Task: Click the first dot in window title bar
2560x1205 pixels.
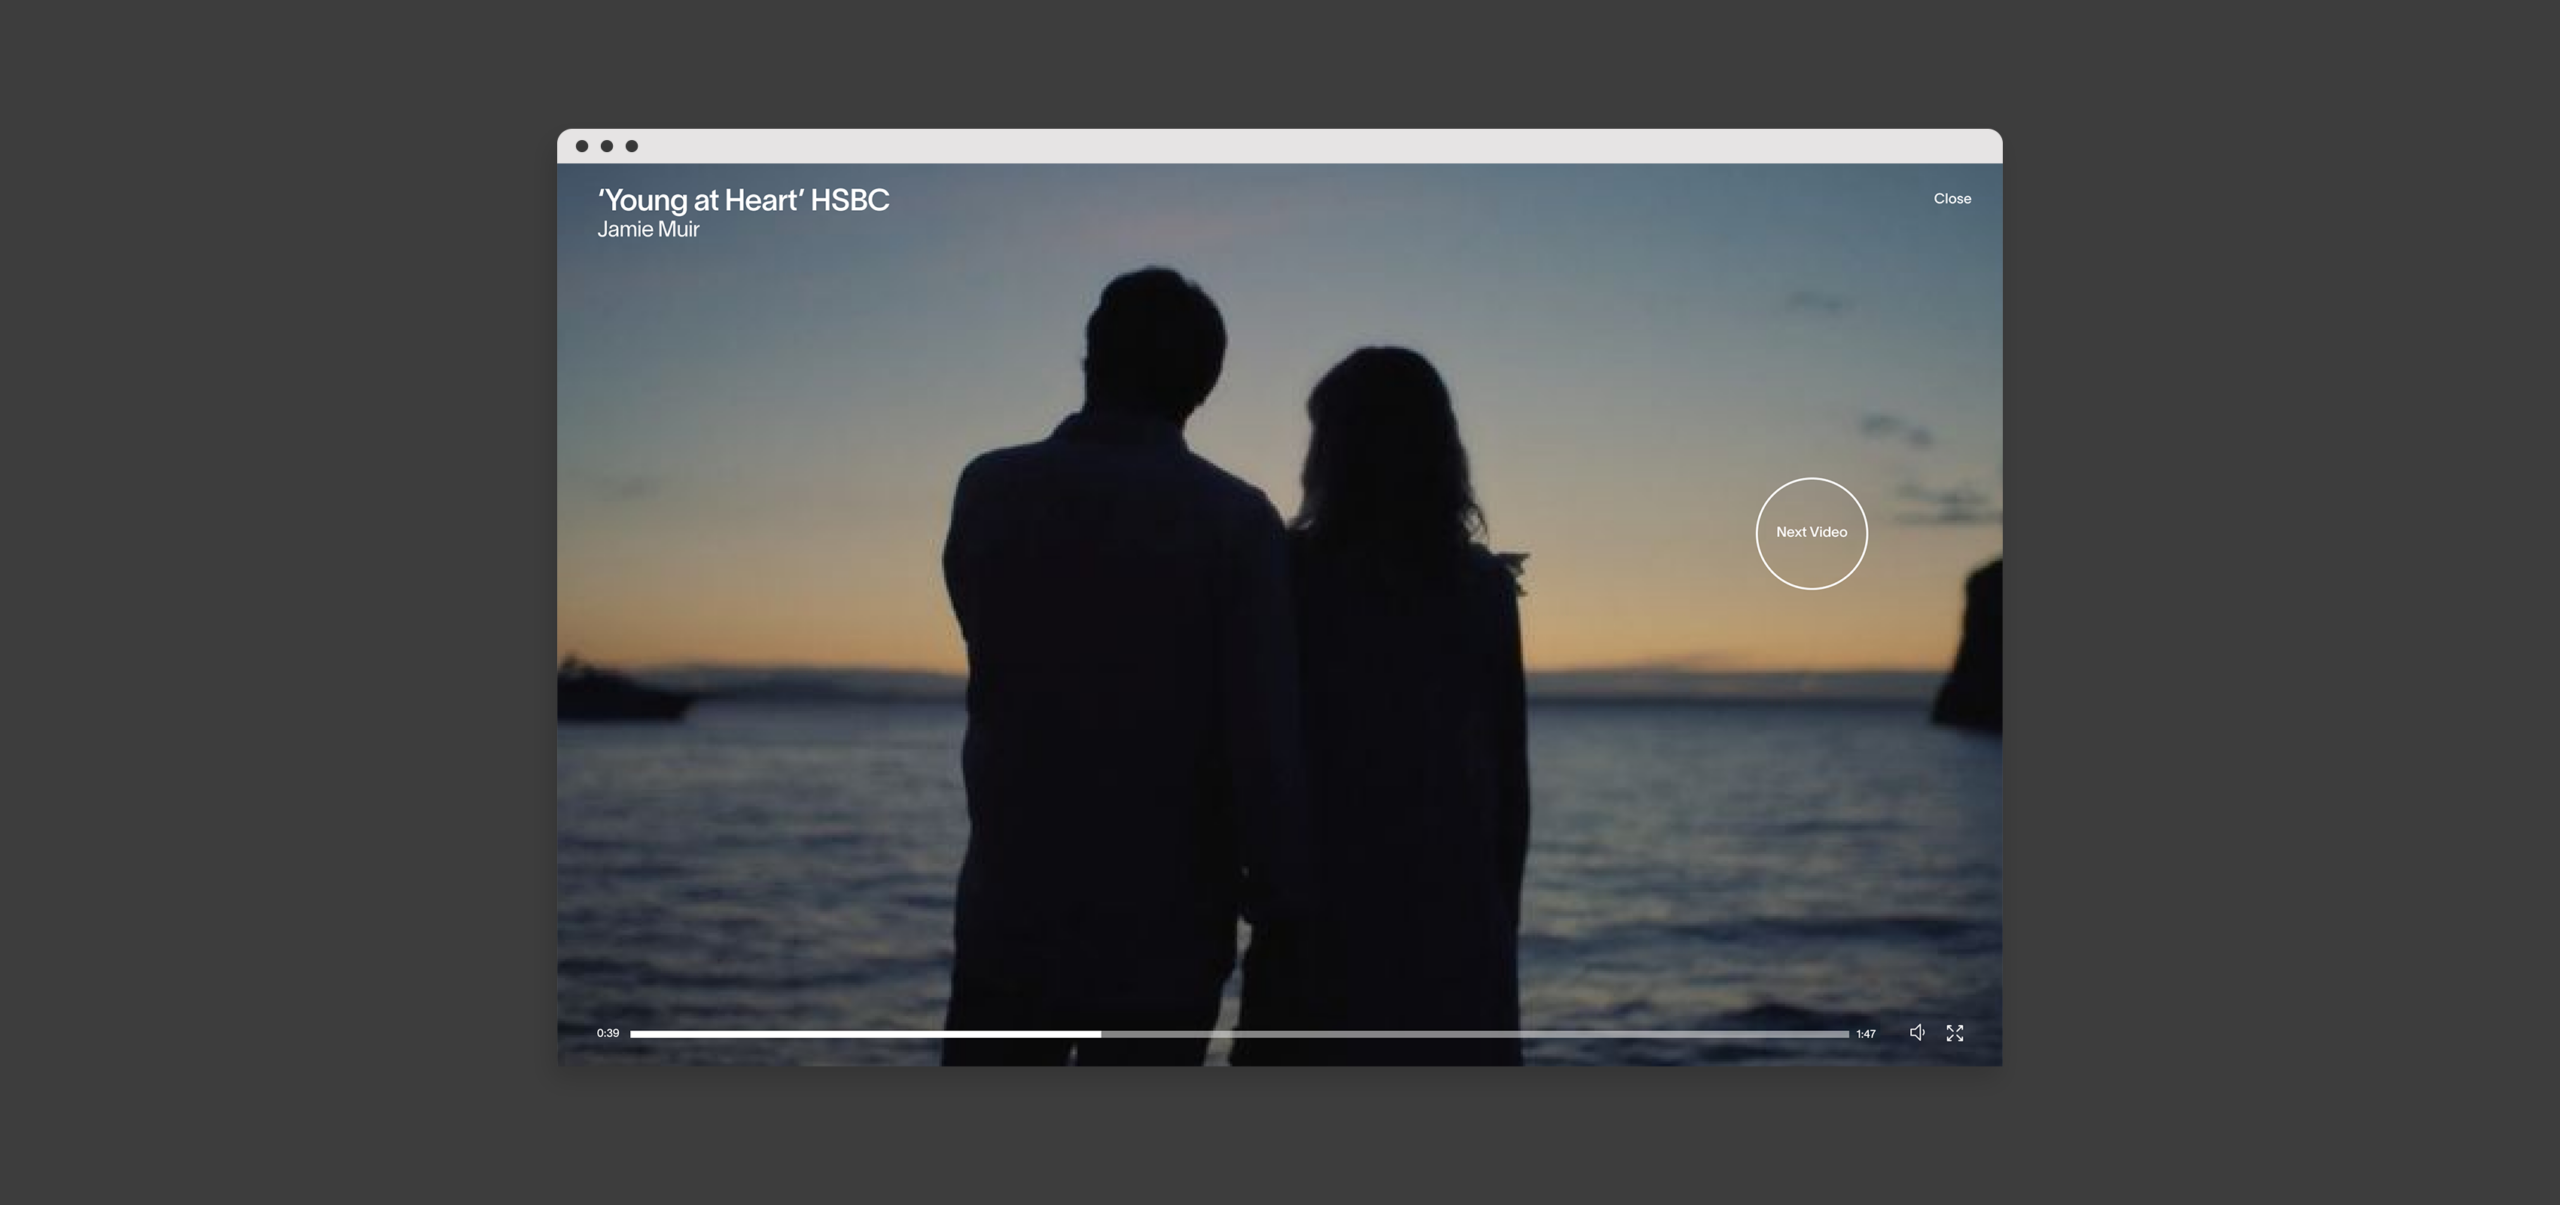Action: pyautogui.click(x=582, y=146)
